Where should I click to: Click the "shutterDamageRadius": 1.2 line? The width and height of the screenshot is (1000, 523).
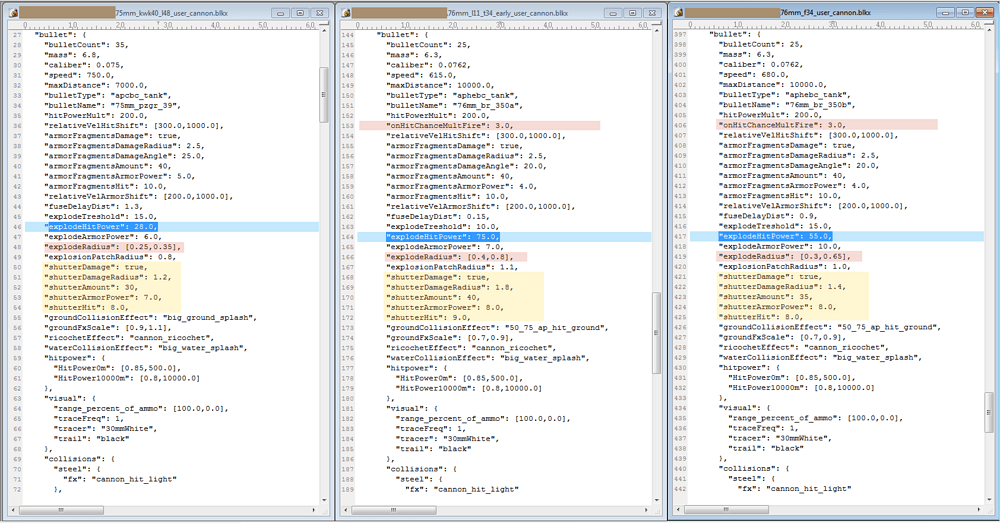point(107,277)
